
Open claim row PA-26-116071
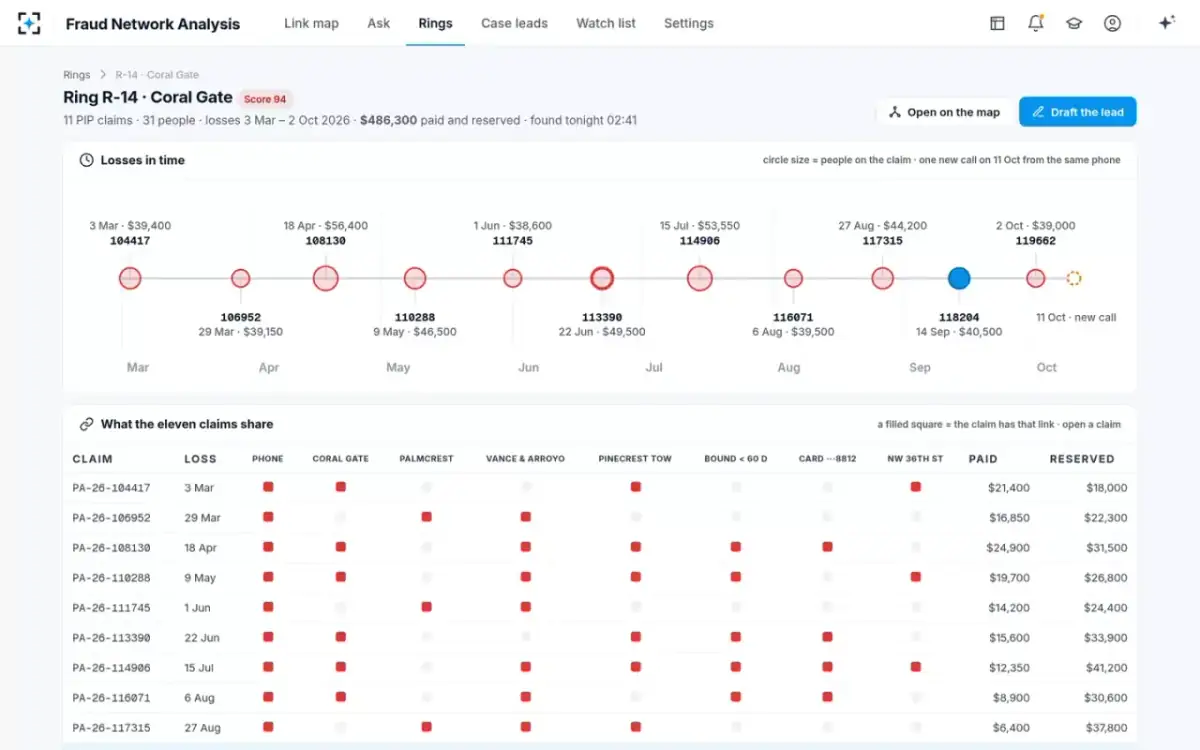[x=600, y=698]
